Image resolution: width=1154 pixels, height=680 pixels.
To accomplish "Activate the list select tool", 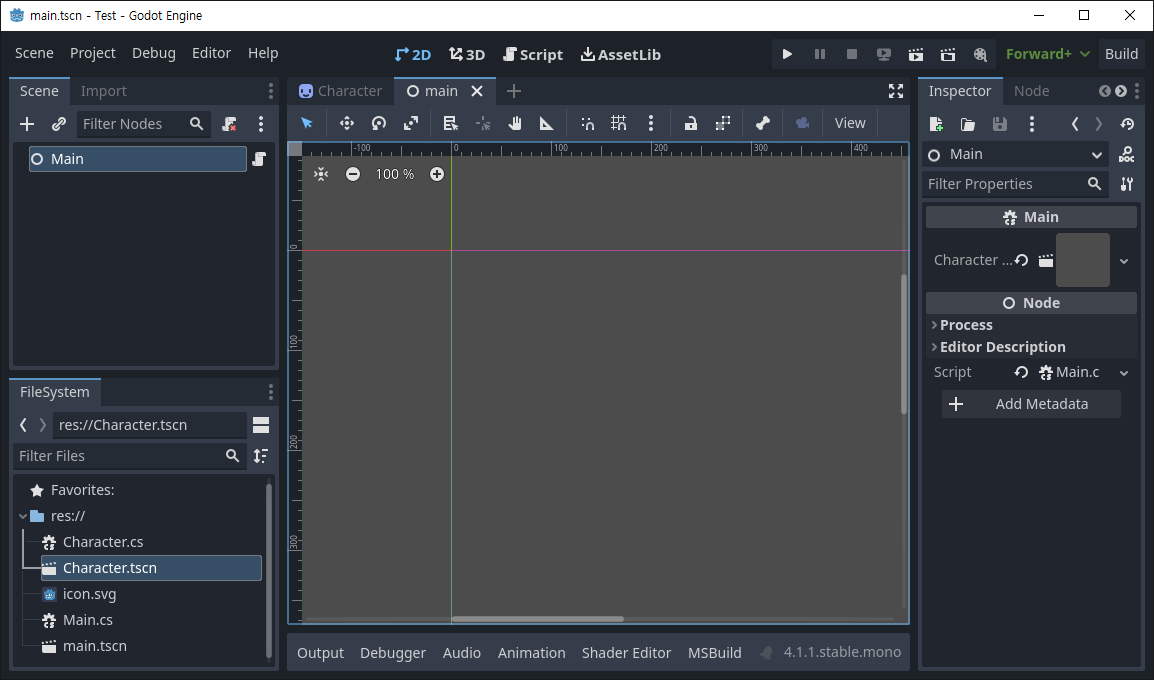I will tap(450, 123).
